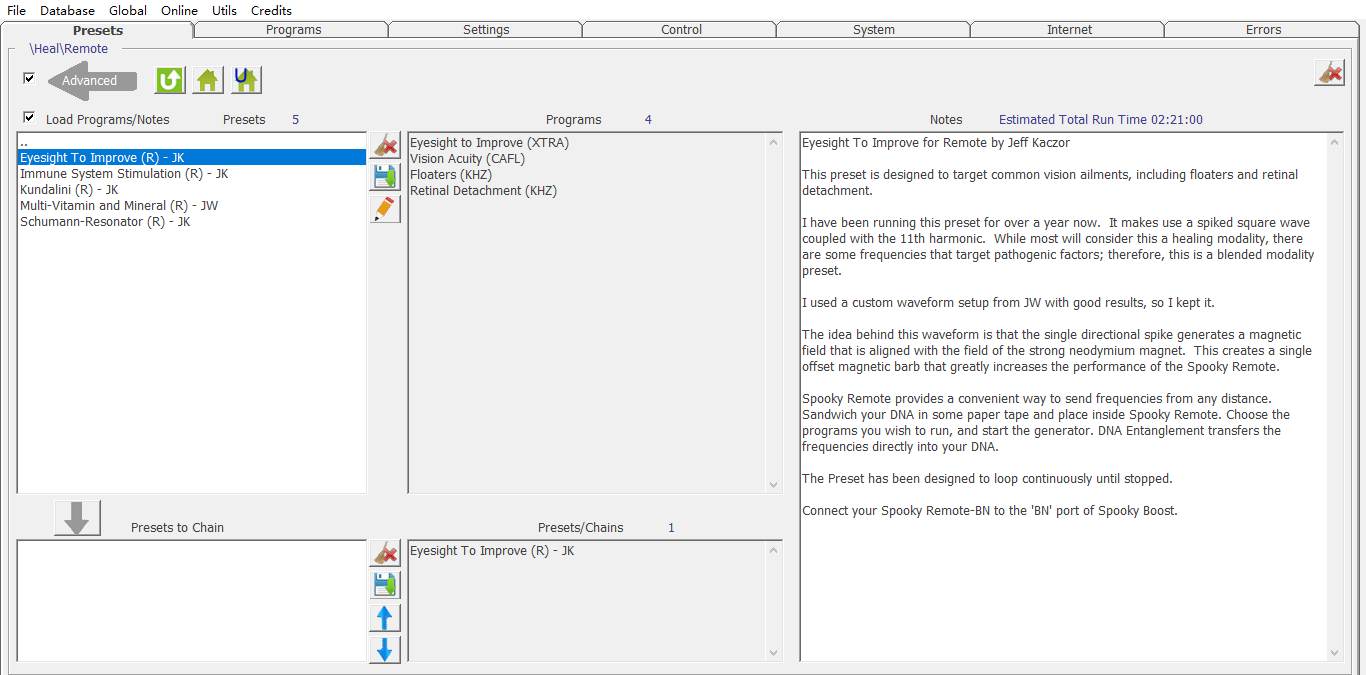Image resolution: width=1366 pixels, height=675 pixels.
Task: Click the broom clear icon at top right
Action: pos(1329,72)
